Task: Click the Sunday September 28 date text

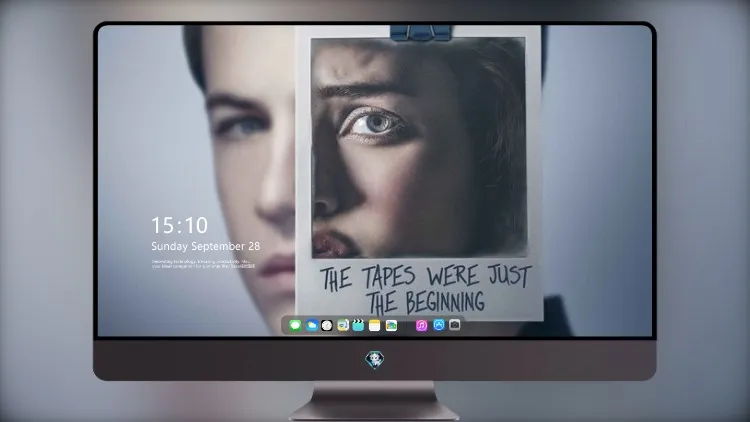Action: [x=206, y=246]
